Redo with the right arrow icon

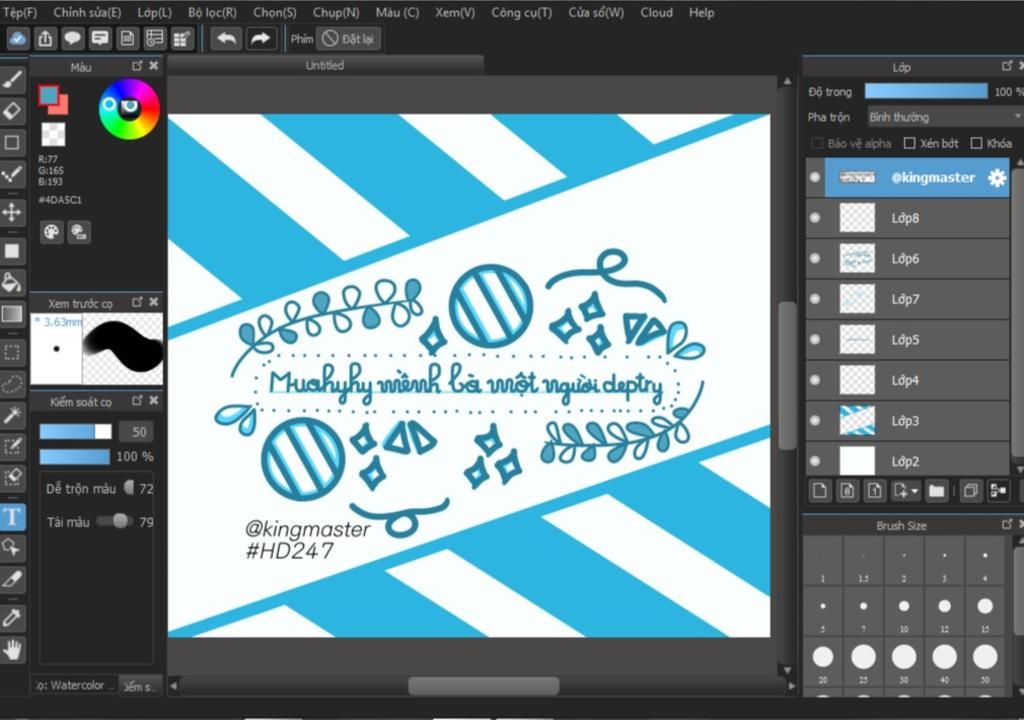pyautogui.click(x=261, y=39)
